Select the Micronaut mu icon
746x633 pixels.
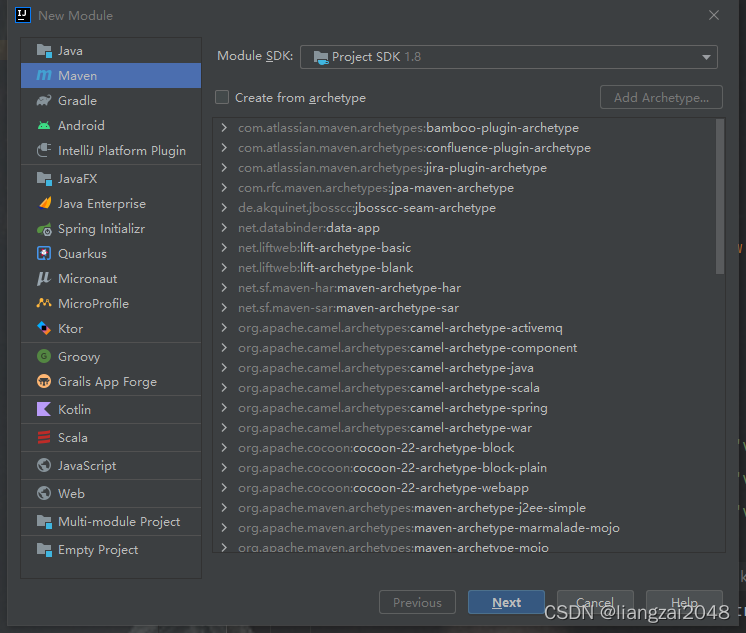[44, 278]
